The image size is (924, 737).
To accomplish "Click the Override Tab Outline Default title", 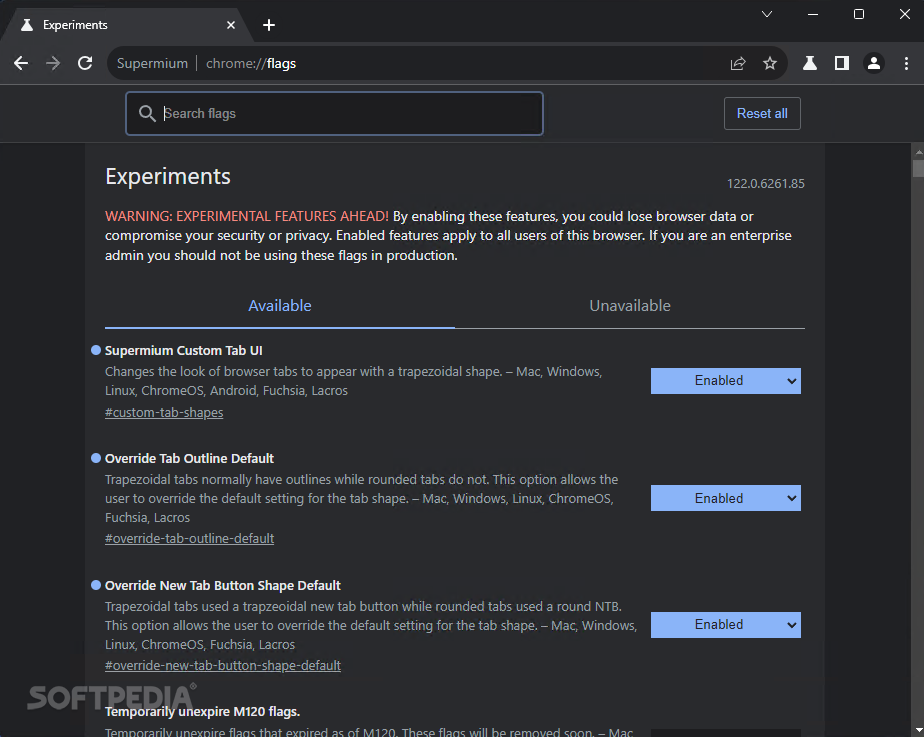I will 189,458.
